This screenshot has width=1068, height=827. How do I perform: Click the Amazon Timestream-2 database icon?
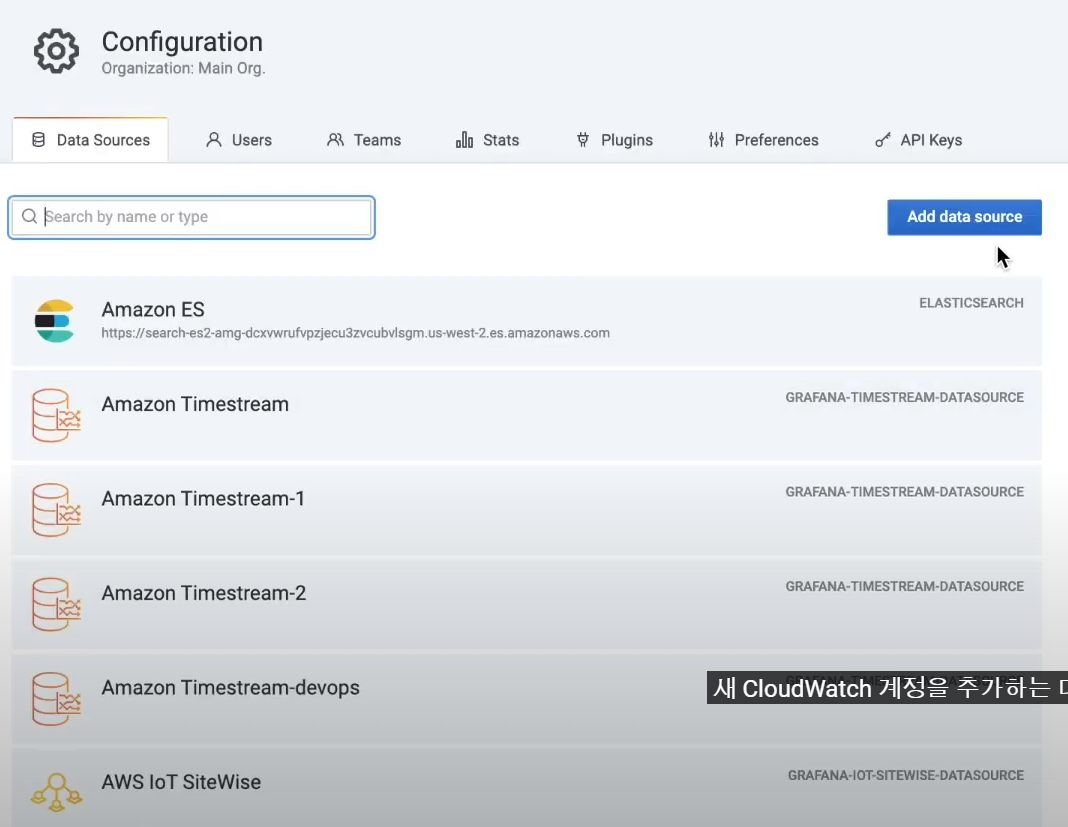coord(56,605)
